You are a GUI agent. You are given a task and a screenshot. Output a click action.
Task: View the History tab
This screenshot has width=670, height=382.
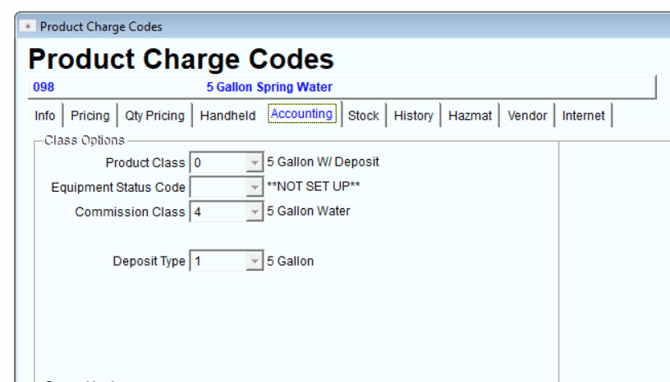[414, 115]
